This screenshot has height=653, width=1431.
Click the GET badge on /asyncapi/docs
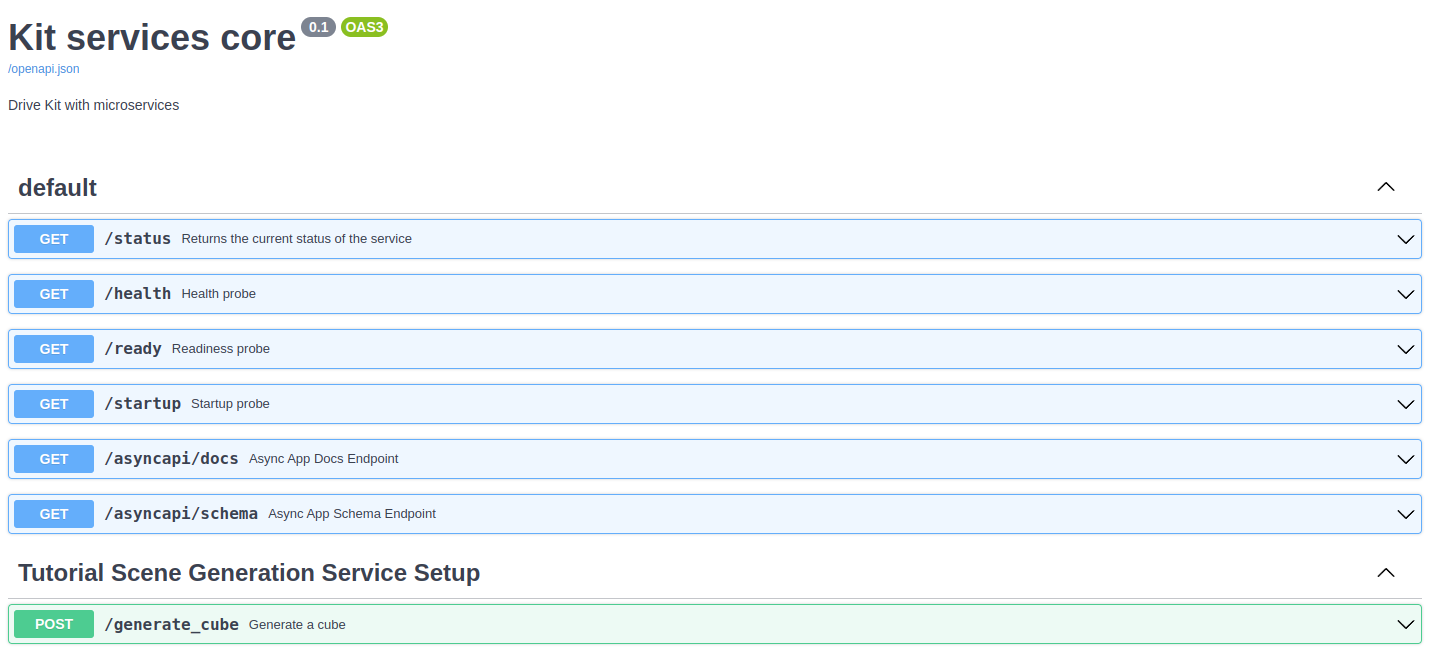[53, 458]
